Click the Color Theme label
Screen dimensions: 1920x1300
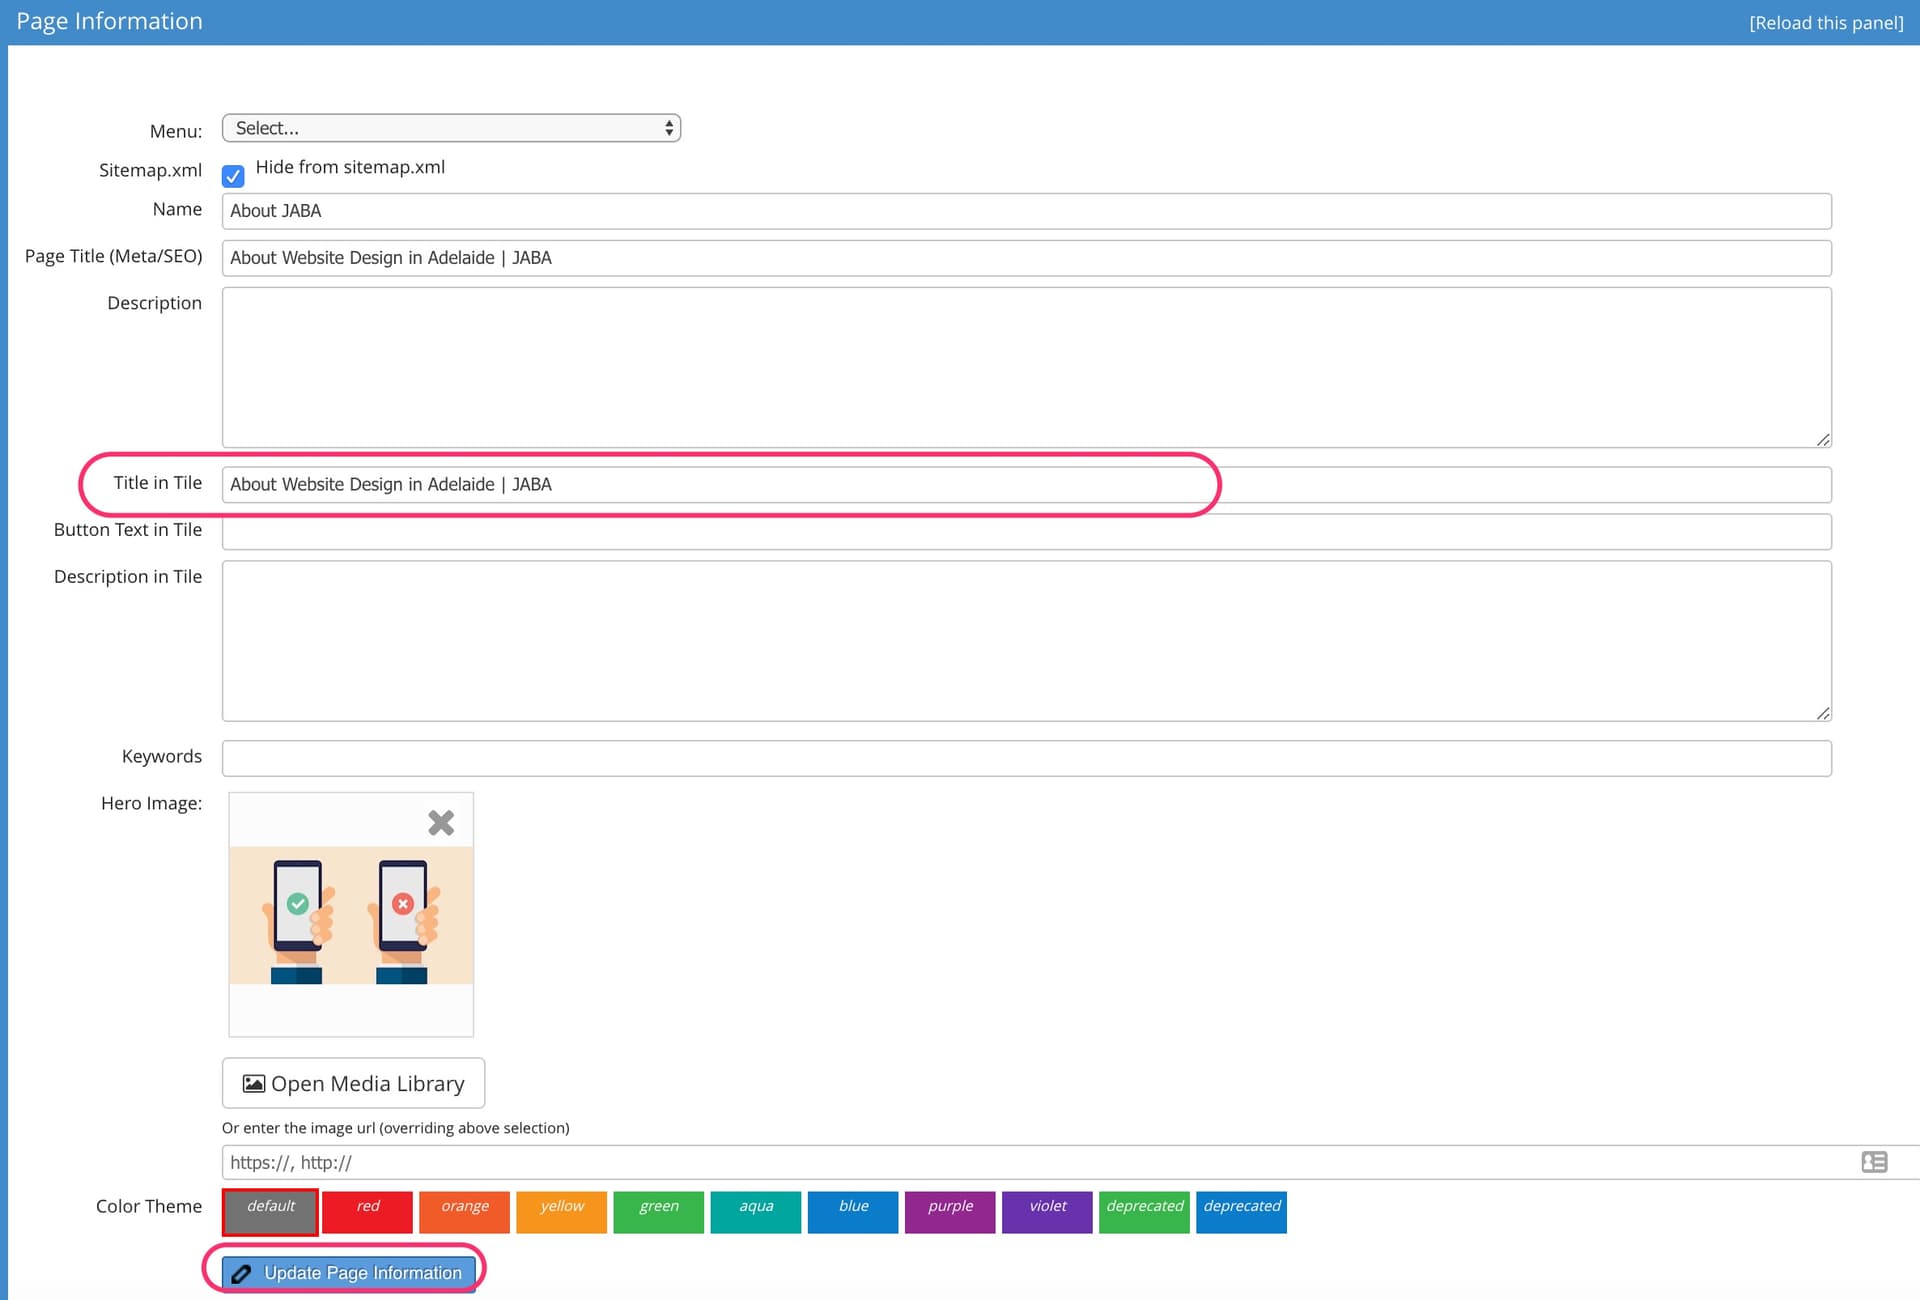(x=149, y=1206)
